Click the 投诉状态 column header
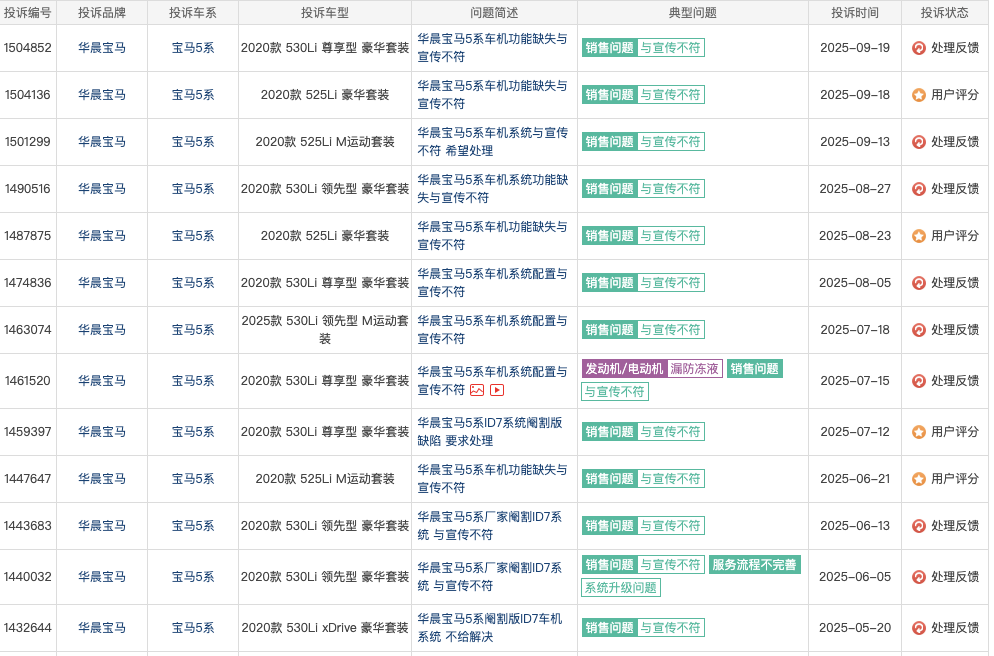The width and height of the screenshot is (994, 656). coord(945,13)
